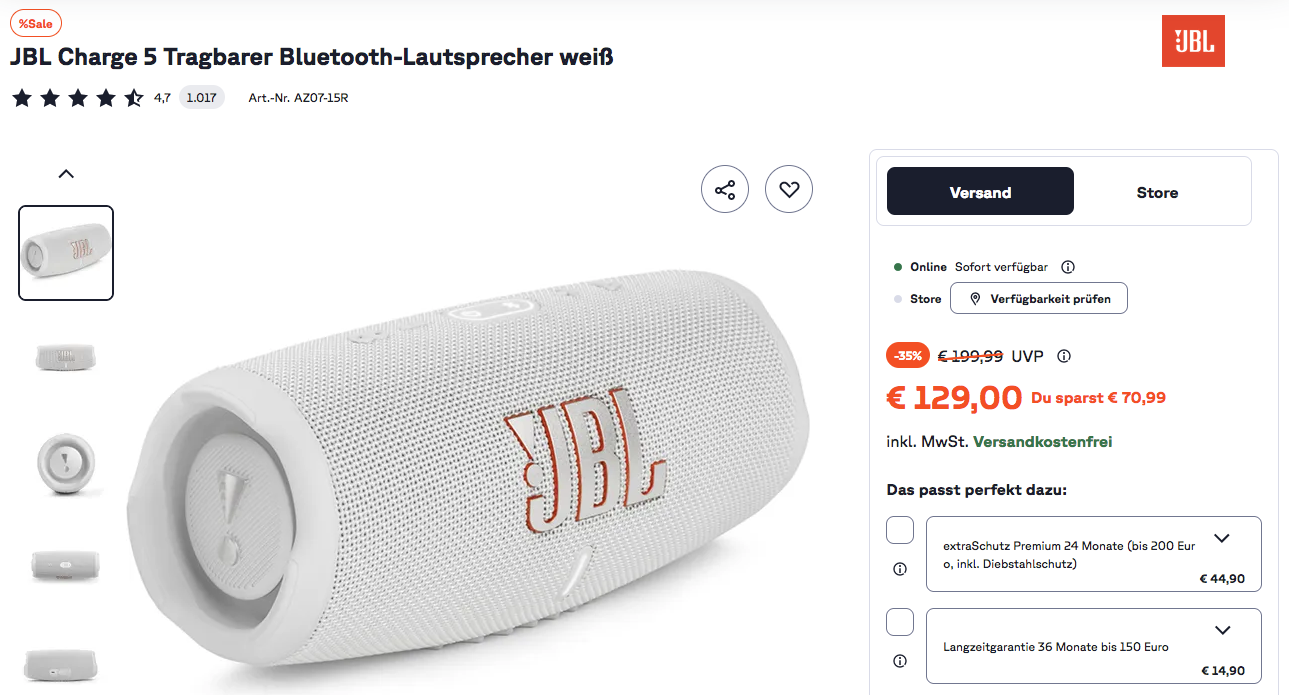
Task: Expand extraSchutz Premium details chevron
Action: point(1221,538)
